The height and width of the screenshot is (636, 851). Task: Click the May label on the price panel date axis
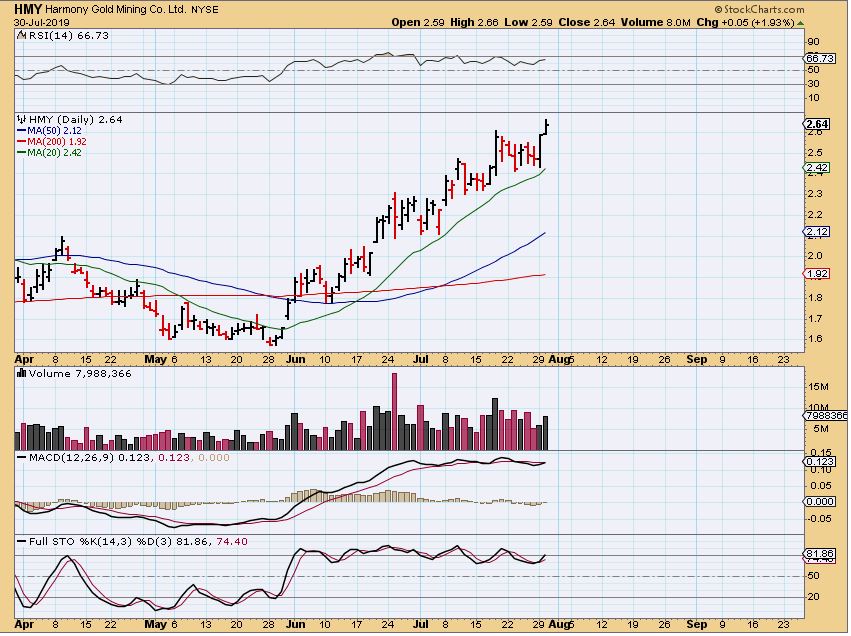tap(156, 360)
